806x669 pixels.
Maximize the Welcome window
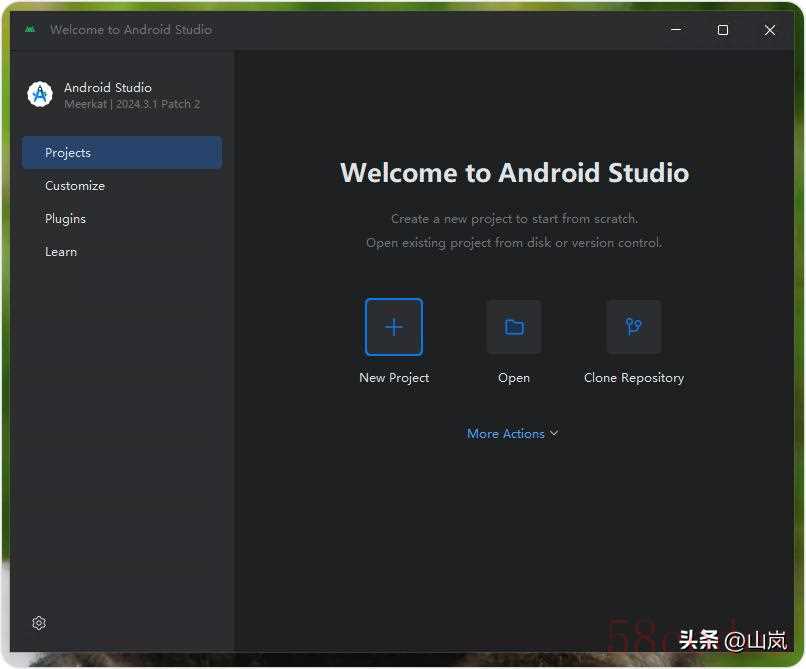coord(723,30)
